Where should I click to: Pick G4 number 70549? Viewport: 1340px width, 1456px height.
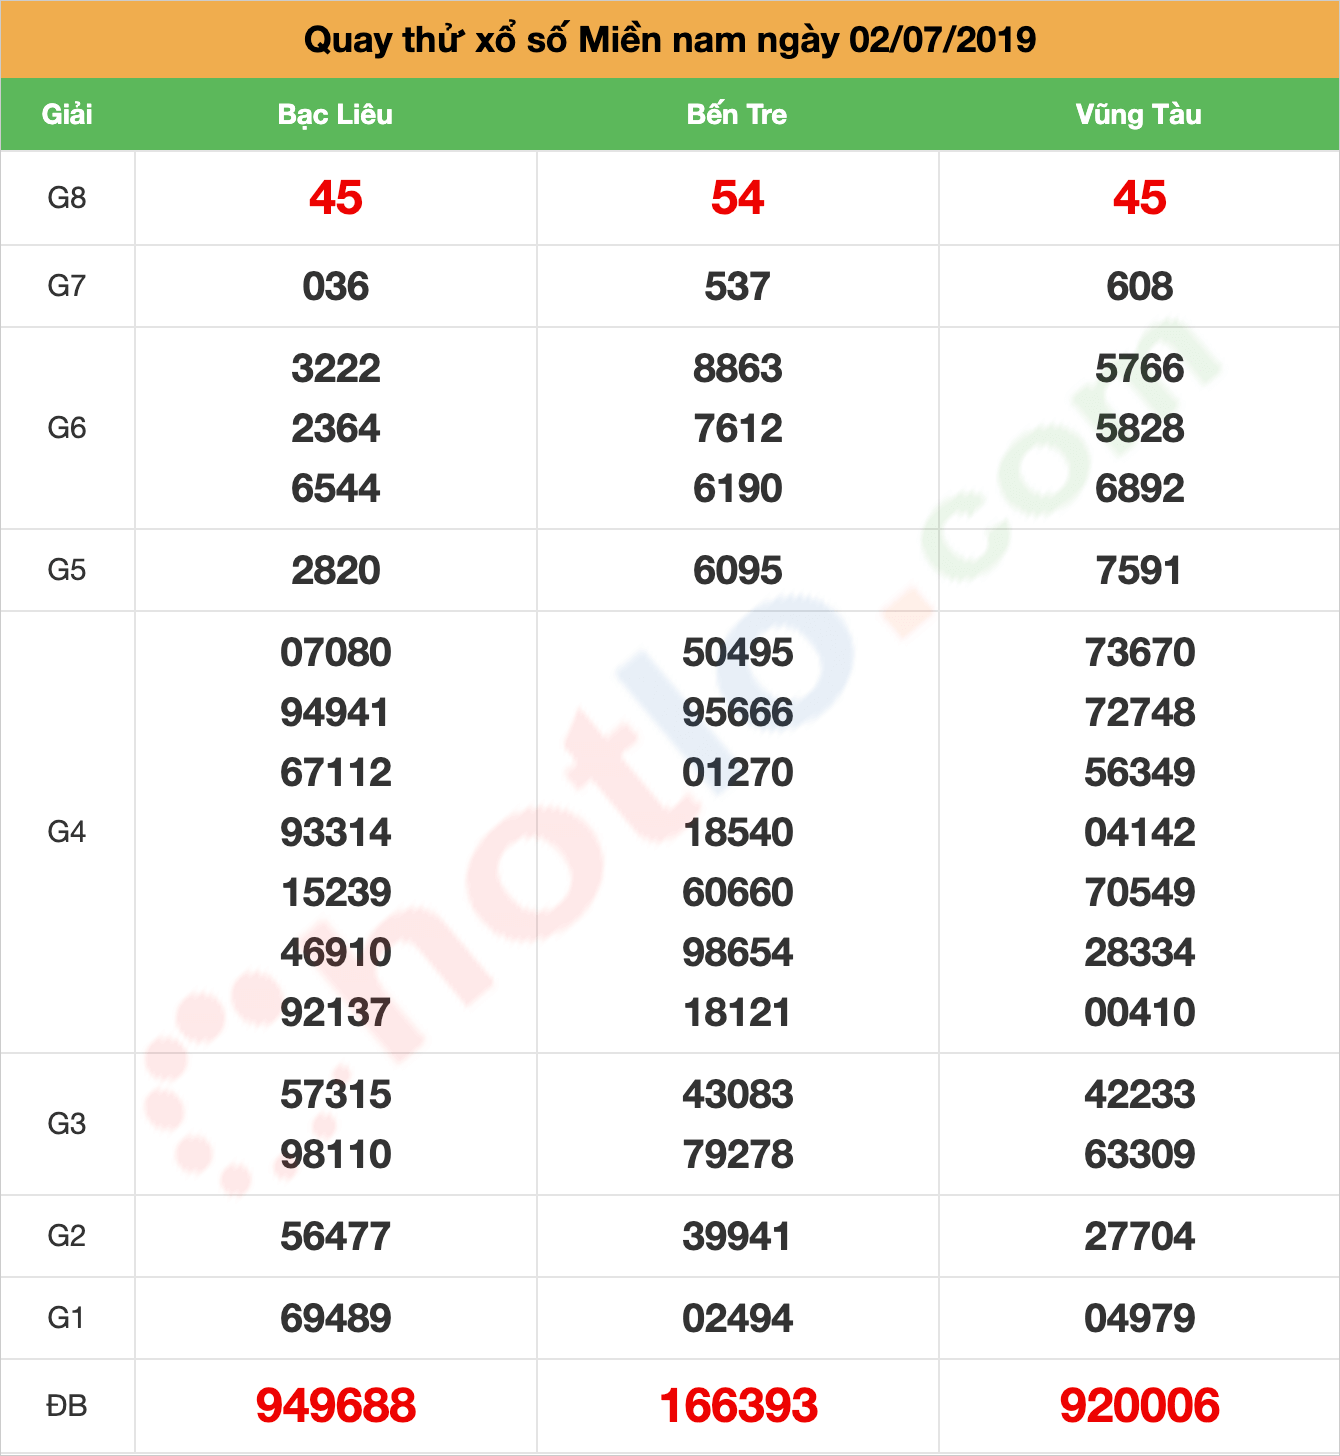[1140, 893]
